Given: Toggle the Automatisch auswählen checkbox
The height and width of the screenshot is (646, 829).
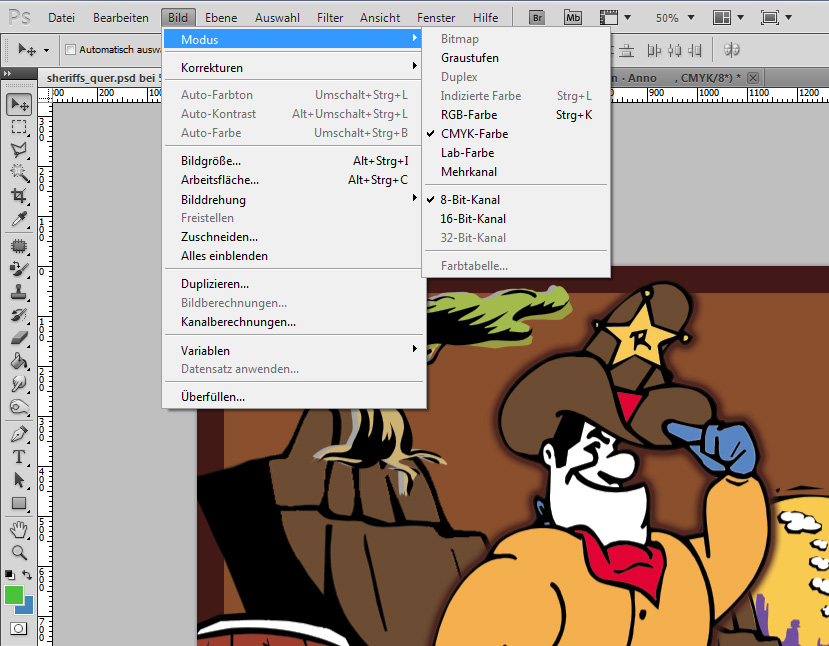Looking at the screenshot, I should click(x=70, y=50).
